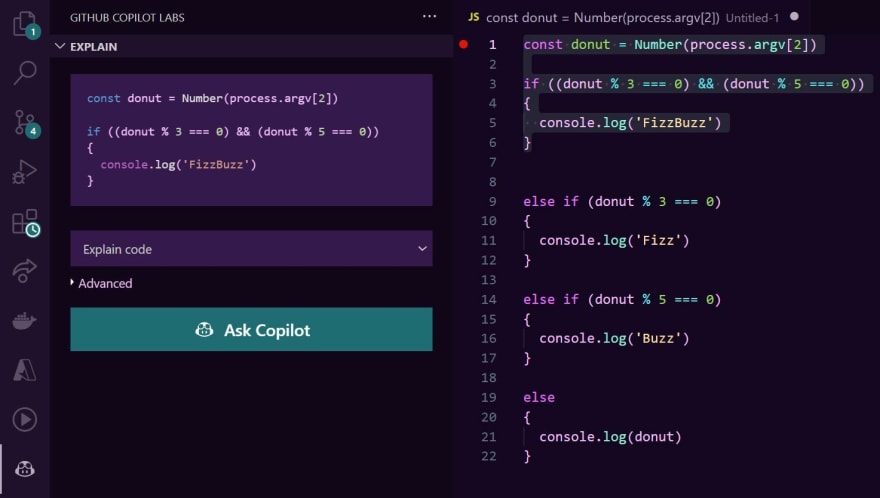Open the GitHub Copilot Labs icon
880x498 pixels.
click(25, 469)
